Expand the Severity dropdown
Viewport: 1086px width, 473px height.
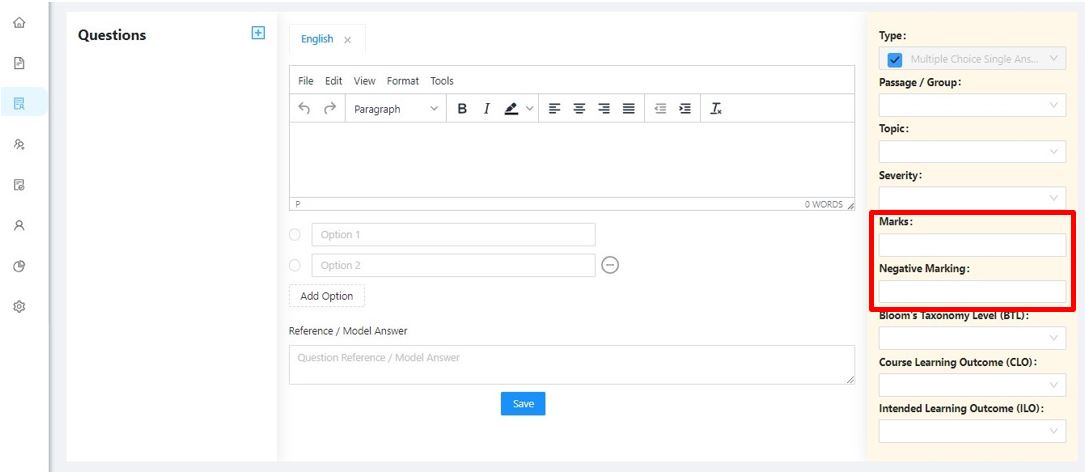click(972, 197)
